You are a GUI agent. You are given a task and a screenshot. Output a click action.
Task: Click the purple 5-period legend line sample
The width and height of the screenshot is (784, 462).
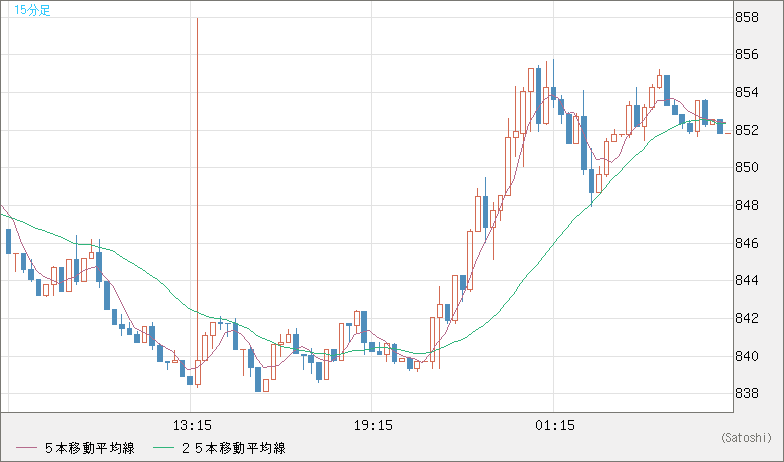pyautogui.click(x=26, y=448)
